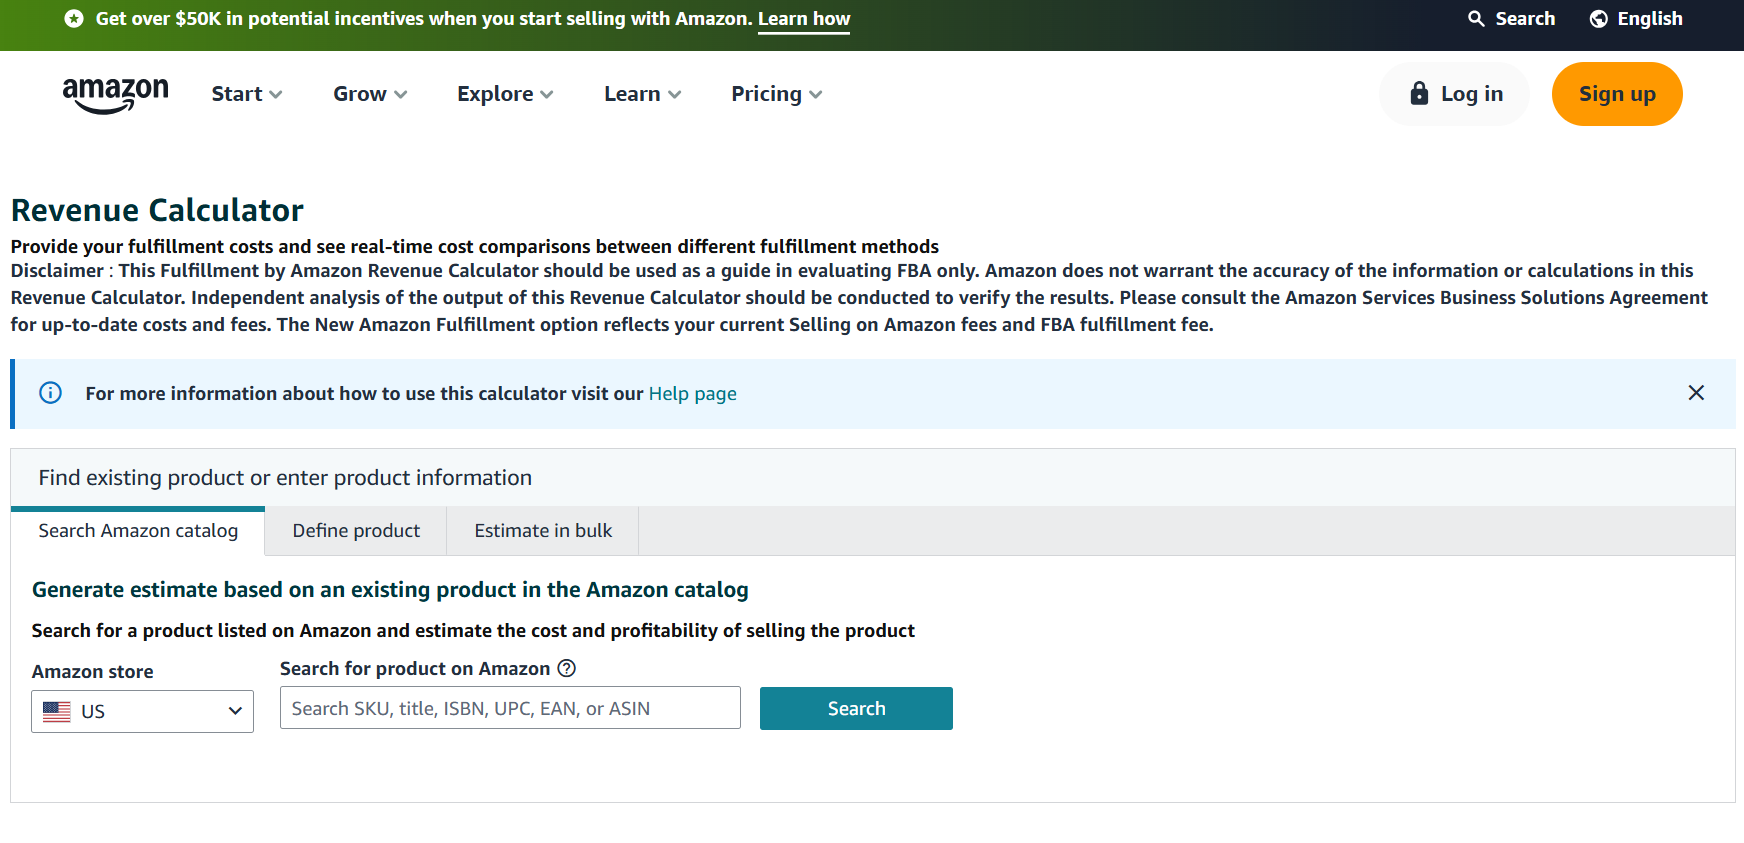Switch to the Define product tab
Viewport: 1744px width, 843px height.
tap(356, 531)
